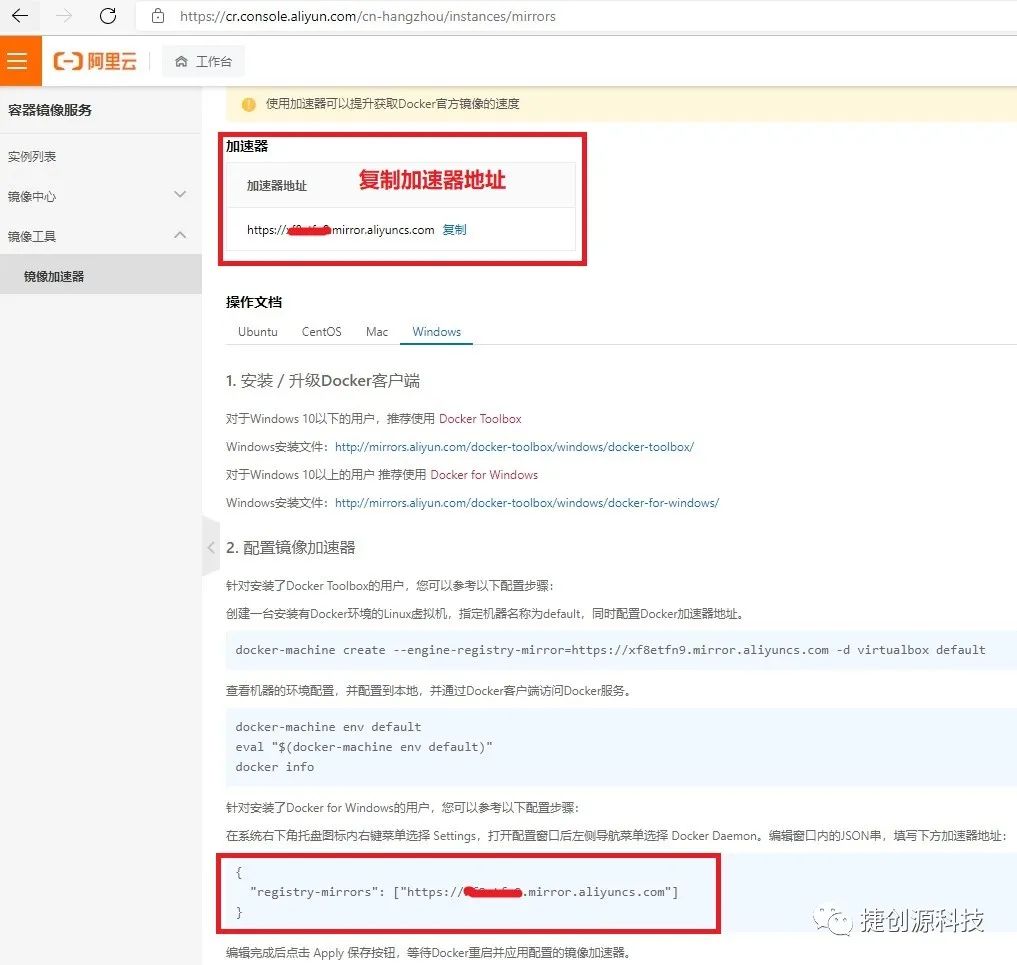Open 实例列表 in sidebar
Viewport: 1017px width, 965px height.
point(32,156)
